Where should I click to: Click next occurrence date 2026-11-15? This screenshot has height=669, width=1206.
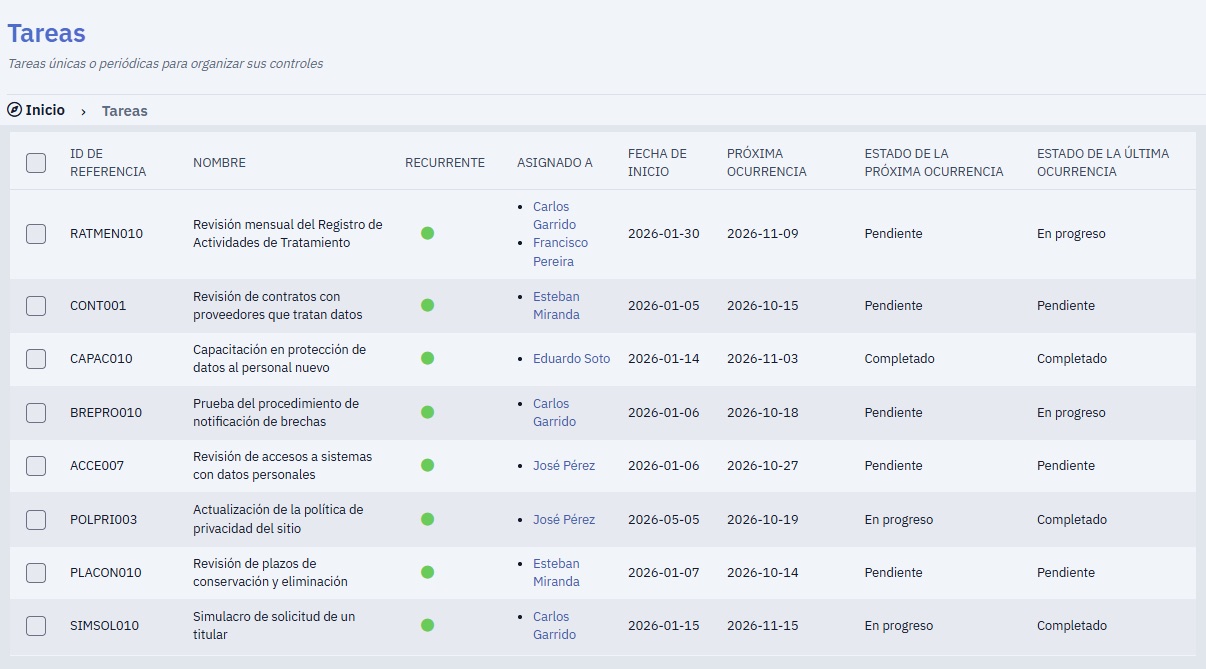point(763,625)
